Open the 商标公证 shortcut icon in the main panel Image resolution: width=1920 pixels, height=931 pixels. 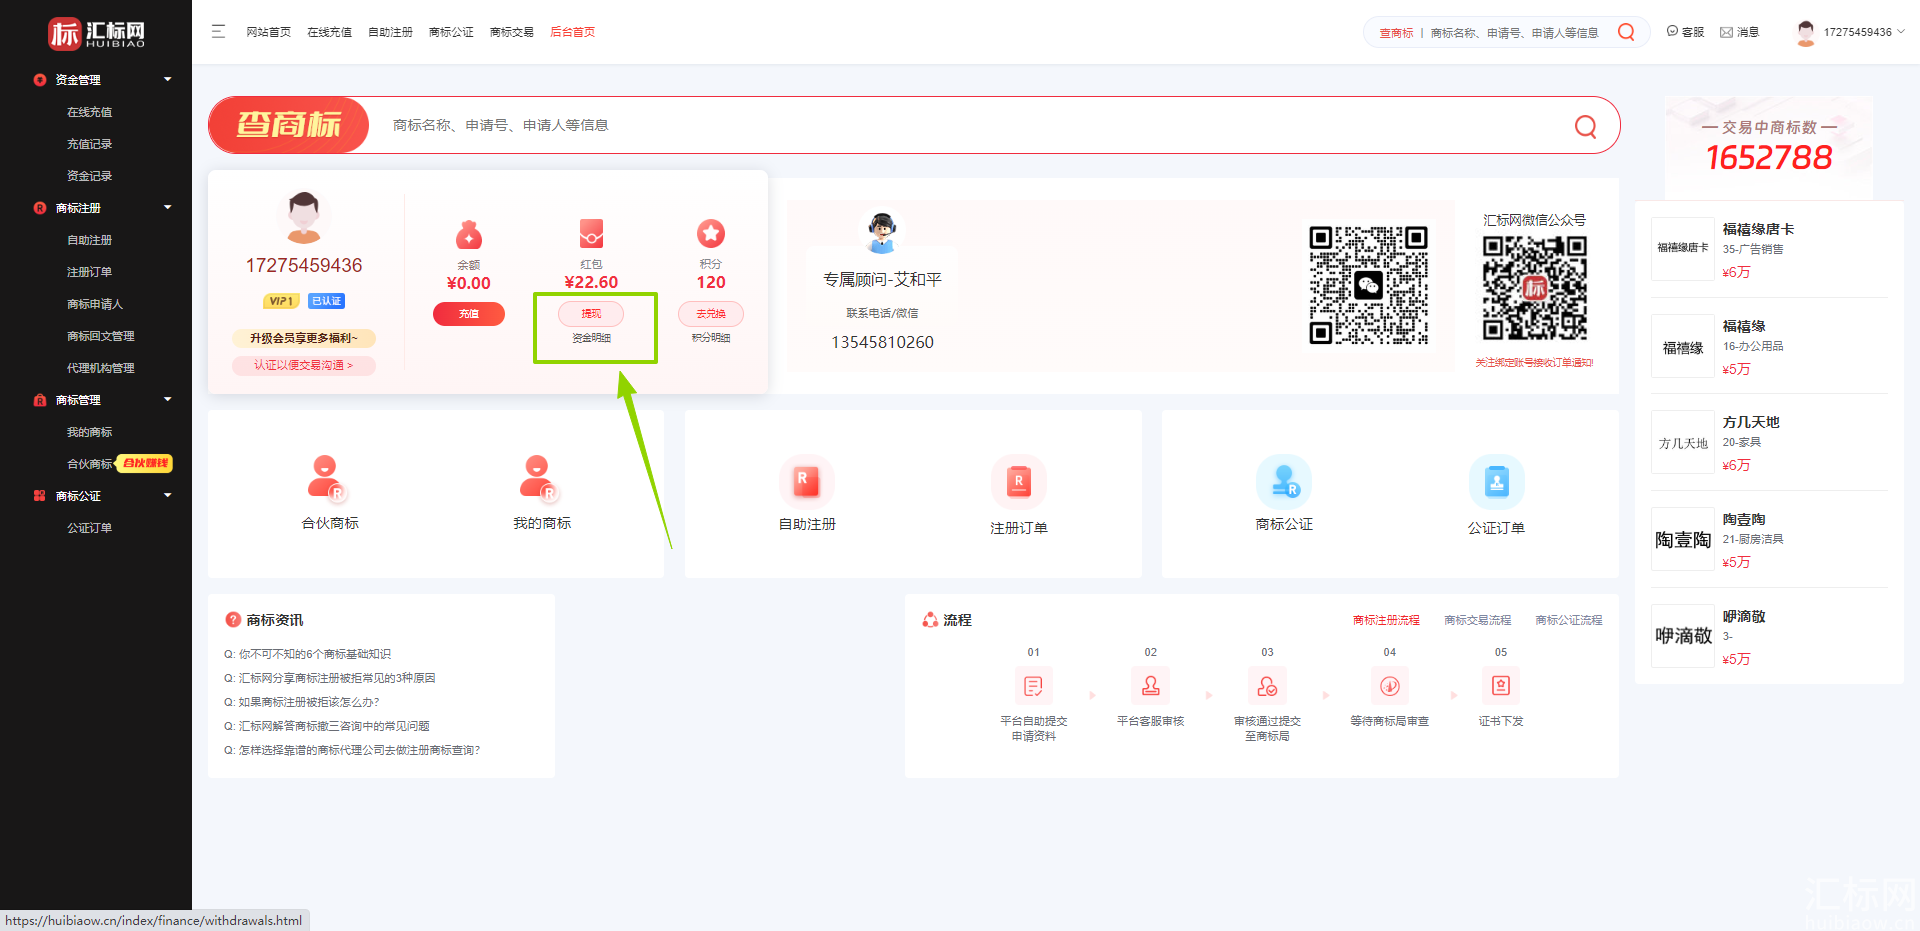[1284, 481]
